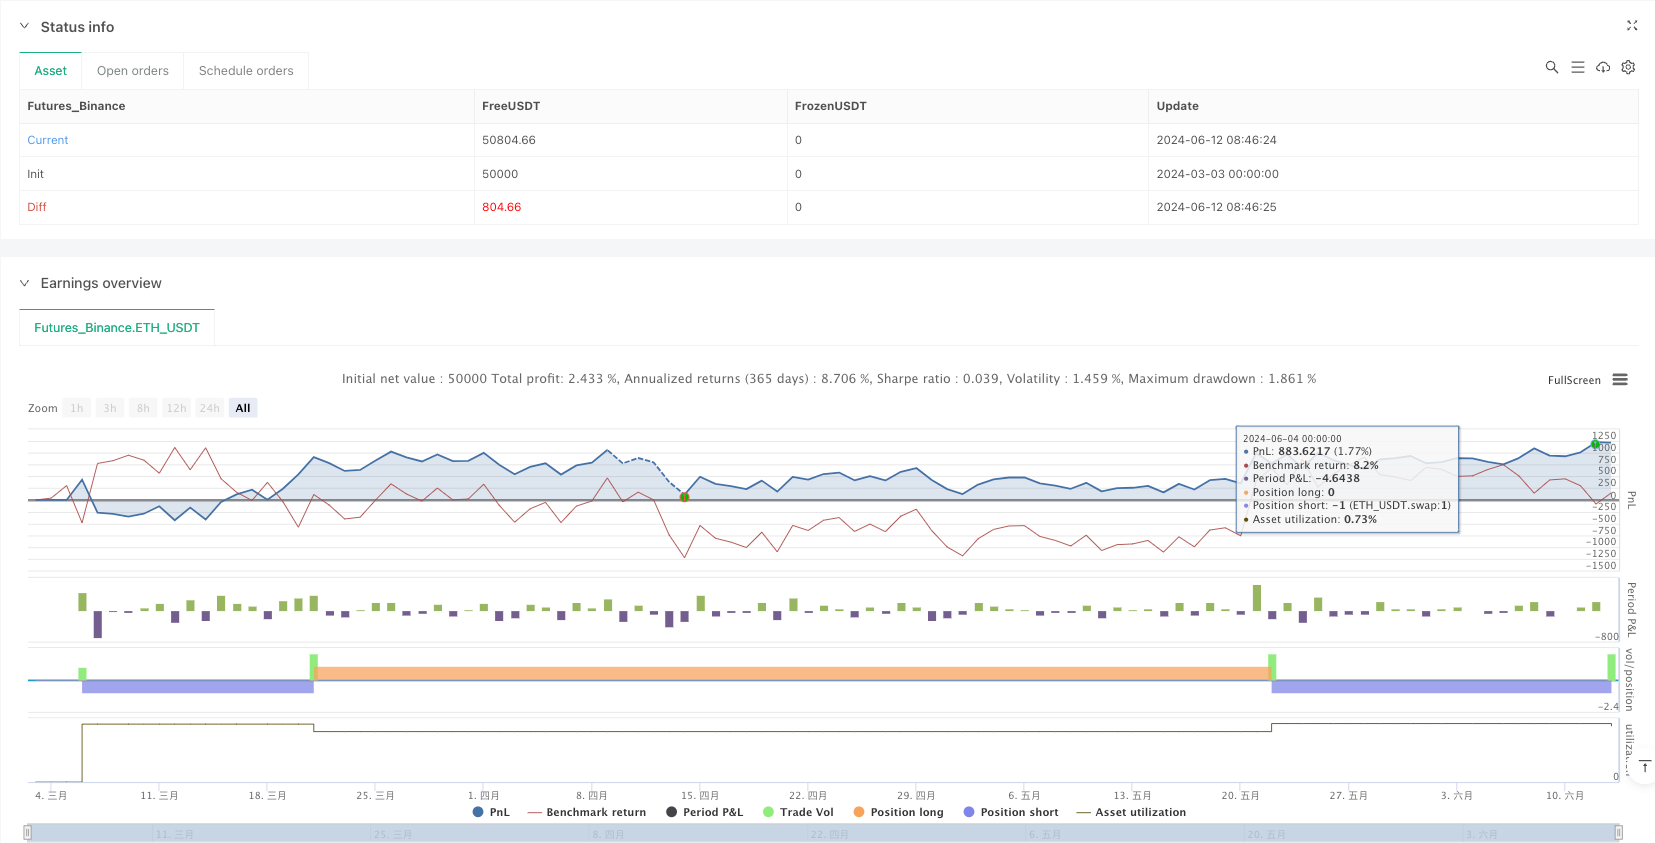The image size is (1655, 843).
Task: Click the scroll-to-top icon at right edge
Action: (x=1645, y=766)
